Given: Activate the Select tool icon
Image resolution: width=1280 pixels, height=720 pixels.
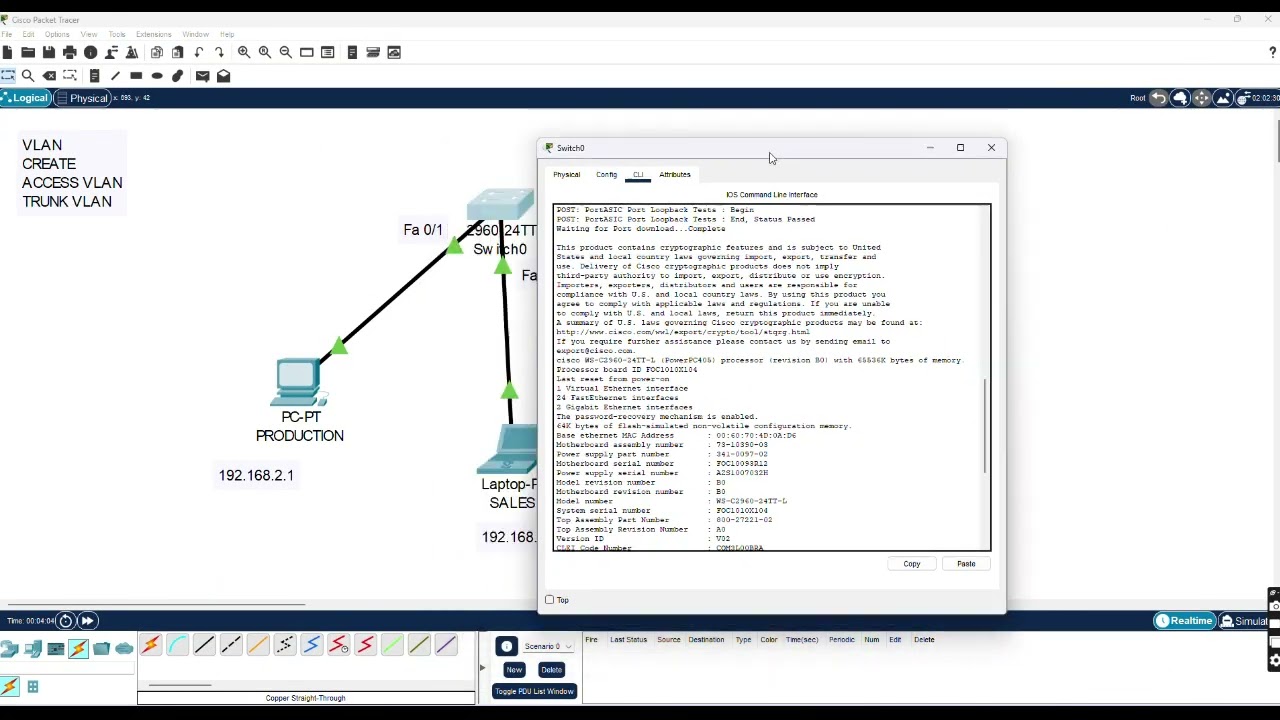Looking at the screenshot, I should point(8,75).
